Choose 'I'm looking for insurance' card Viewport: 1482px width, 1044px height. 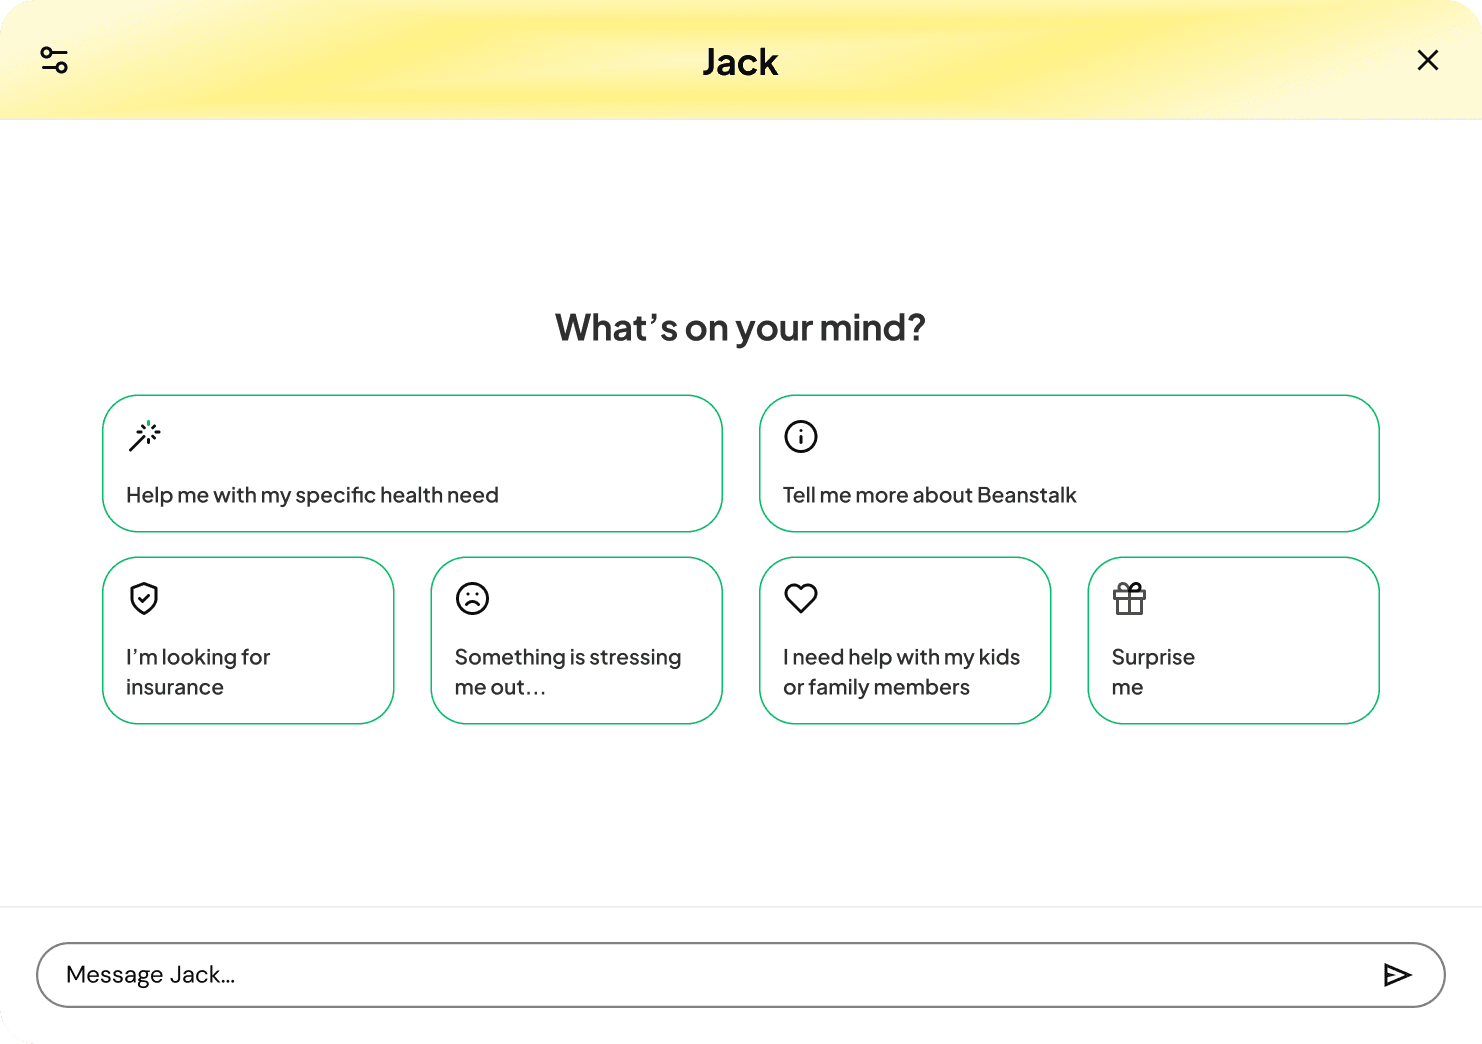tap(248, 640)
